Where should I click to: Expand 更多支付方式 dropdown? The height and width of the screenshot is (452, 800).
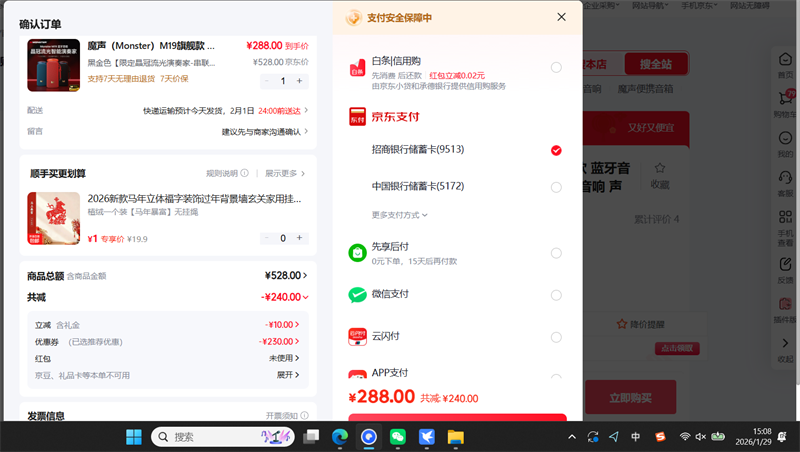(400, 215)
